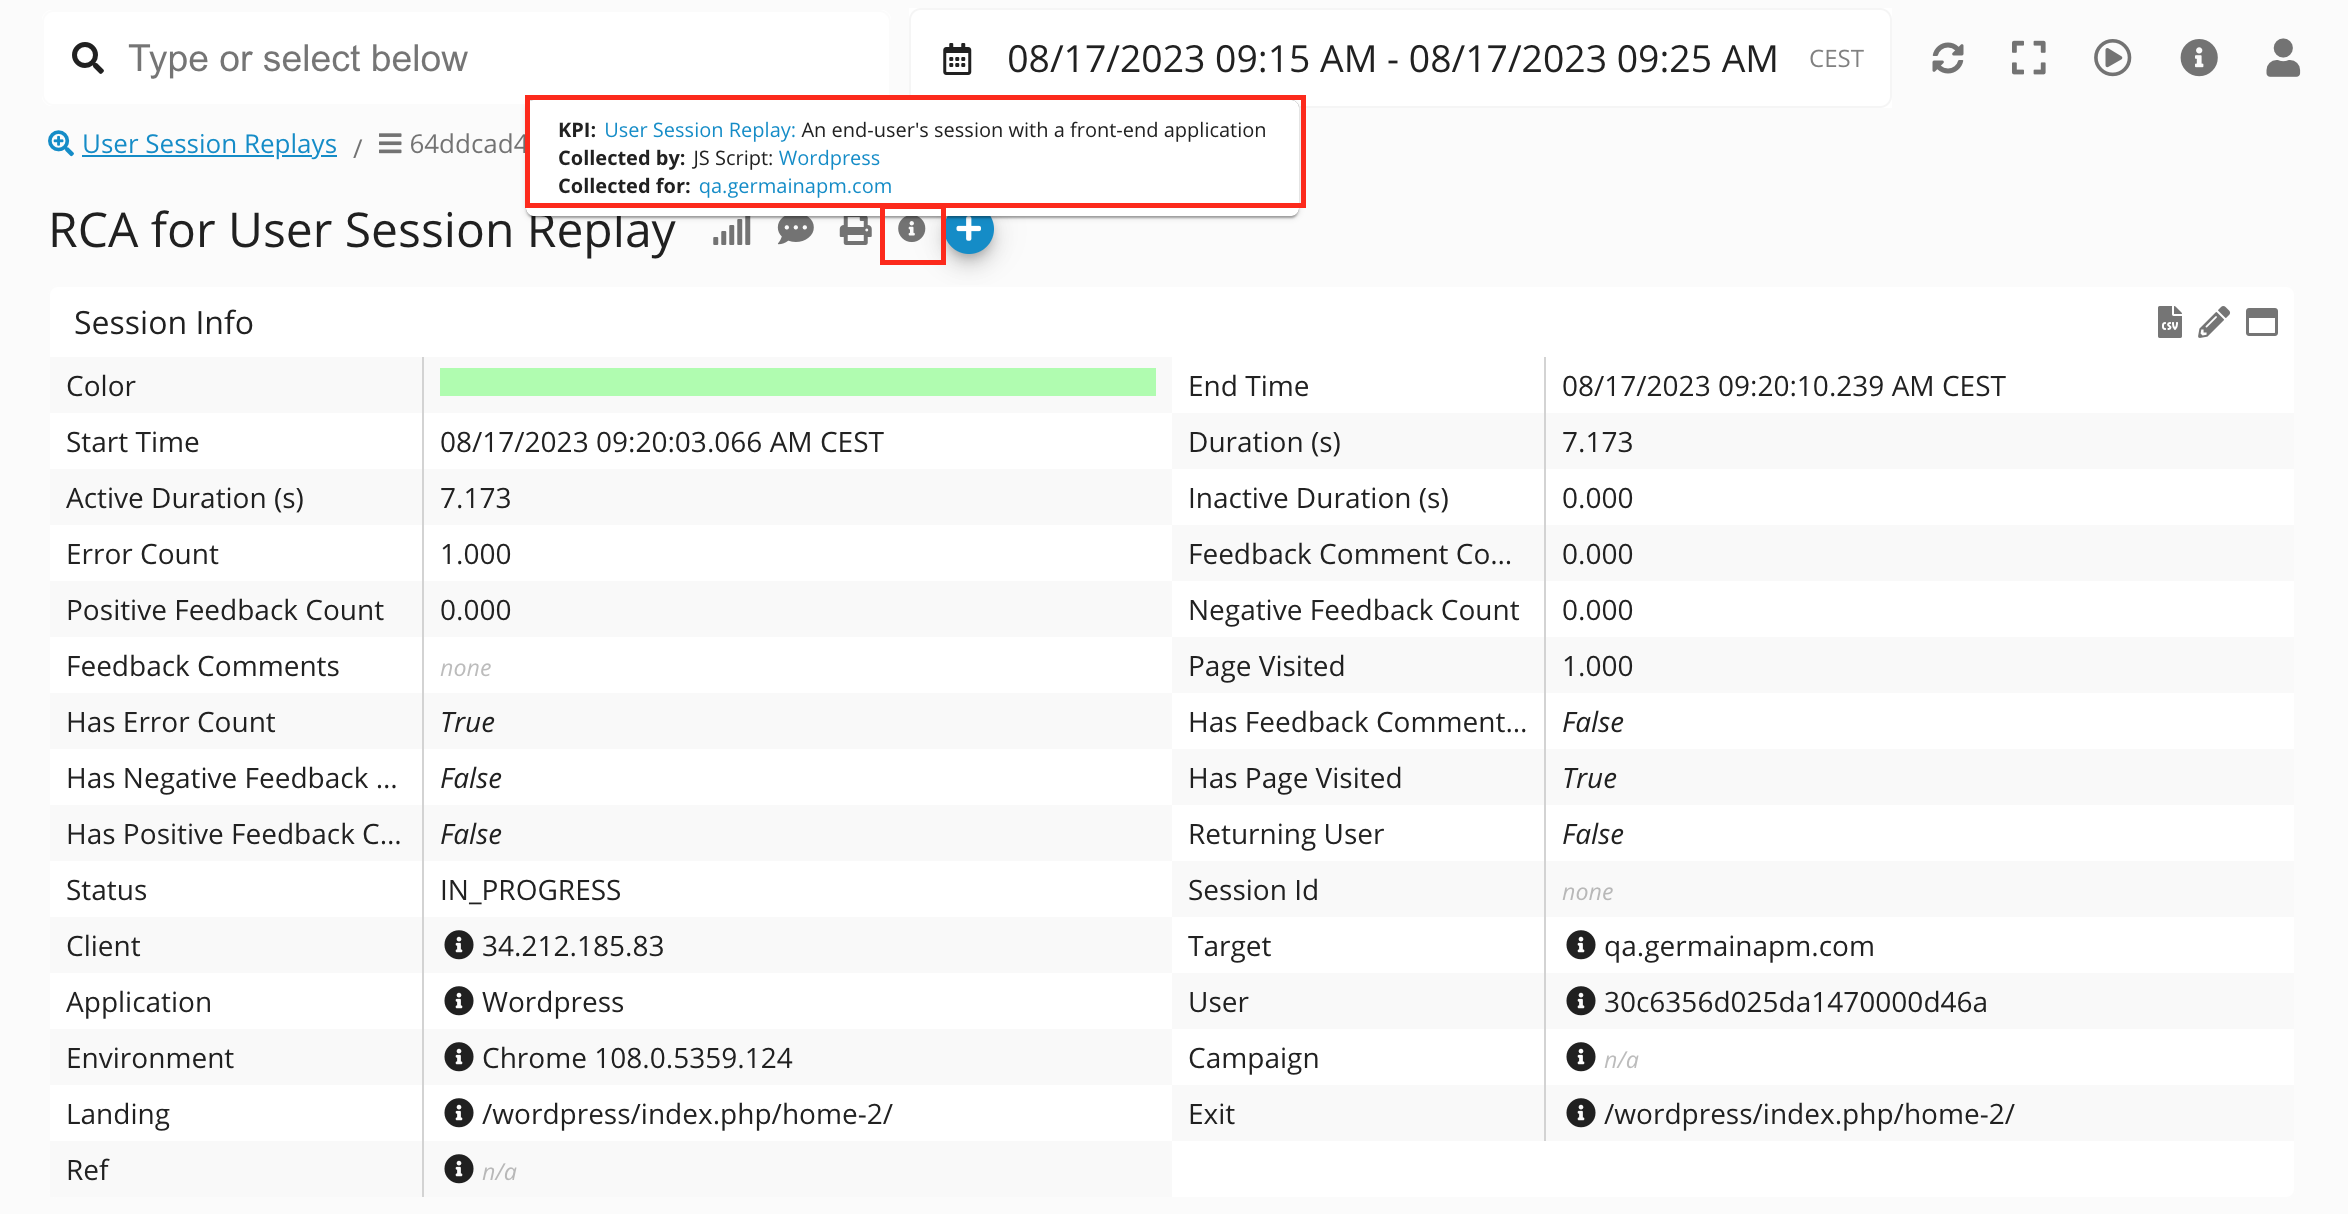
Task: Maximize the Session Info panel
Action: [2262, 323]
